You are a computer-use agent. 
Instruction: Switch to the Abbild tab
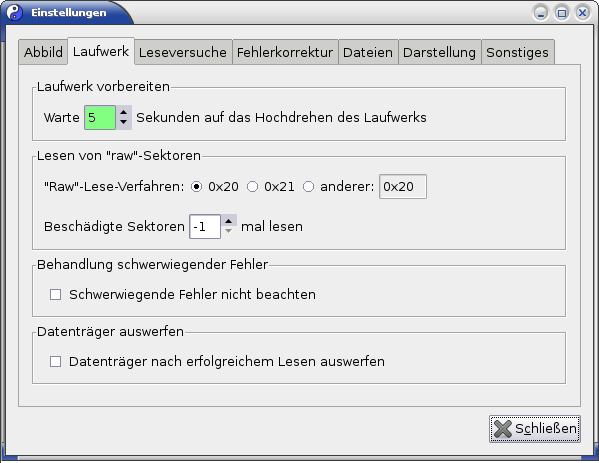click(43, 52)
